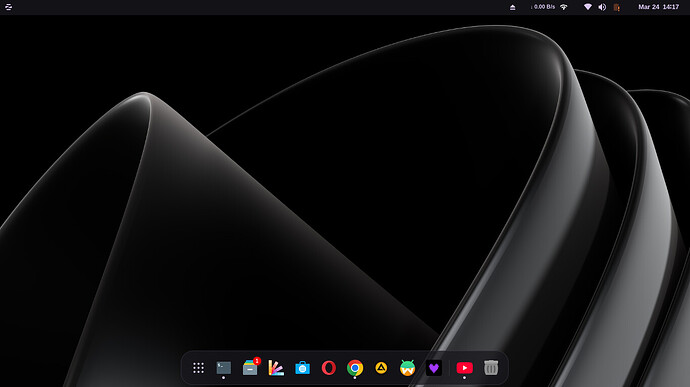Open the app grid launcher in the dock
The height and width of the screenshot is (387, 690).
[198, 368]
